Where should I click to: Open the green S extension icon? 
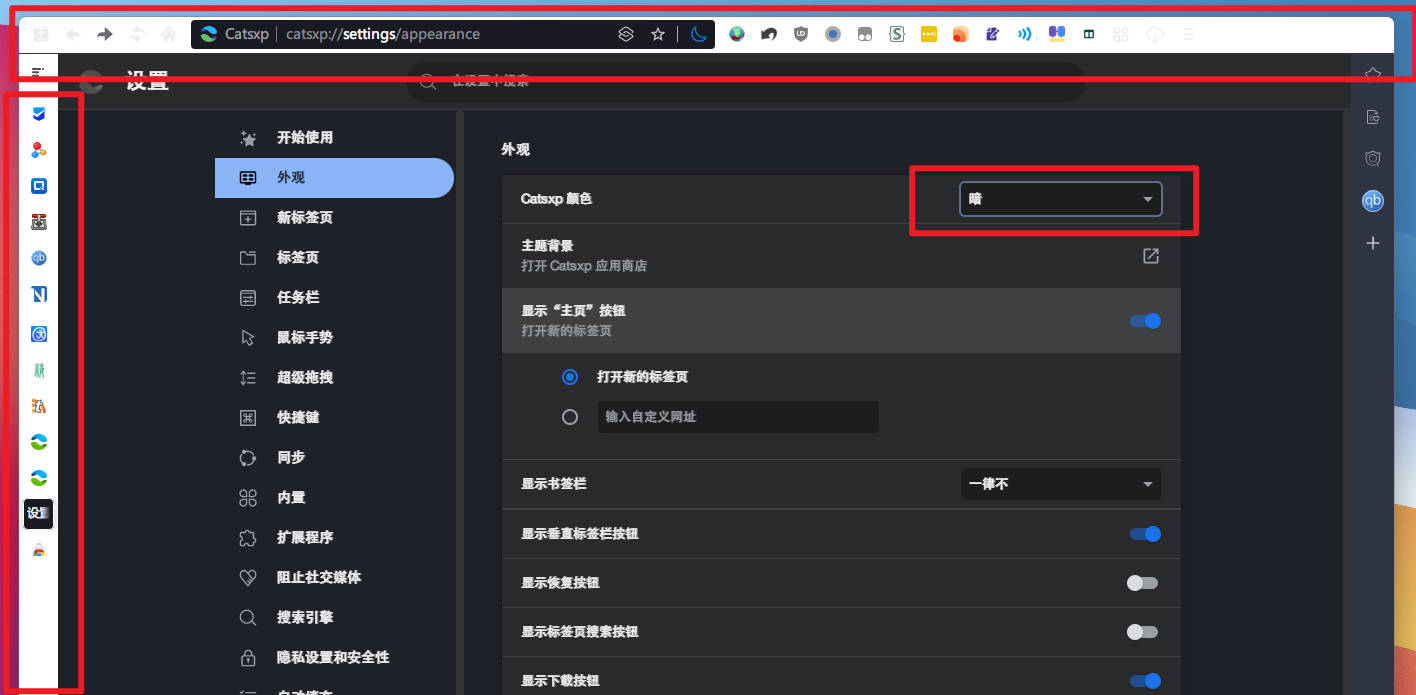897,34
